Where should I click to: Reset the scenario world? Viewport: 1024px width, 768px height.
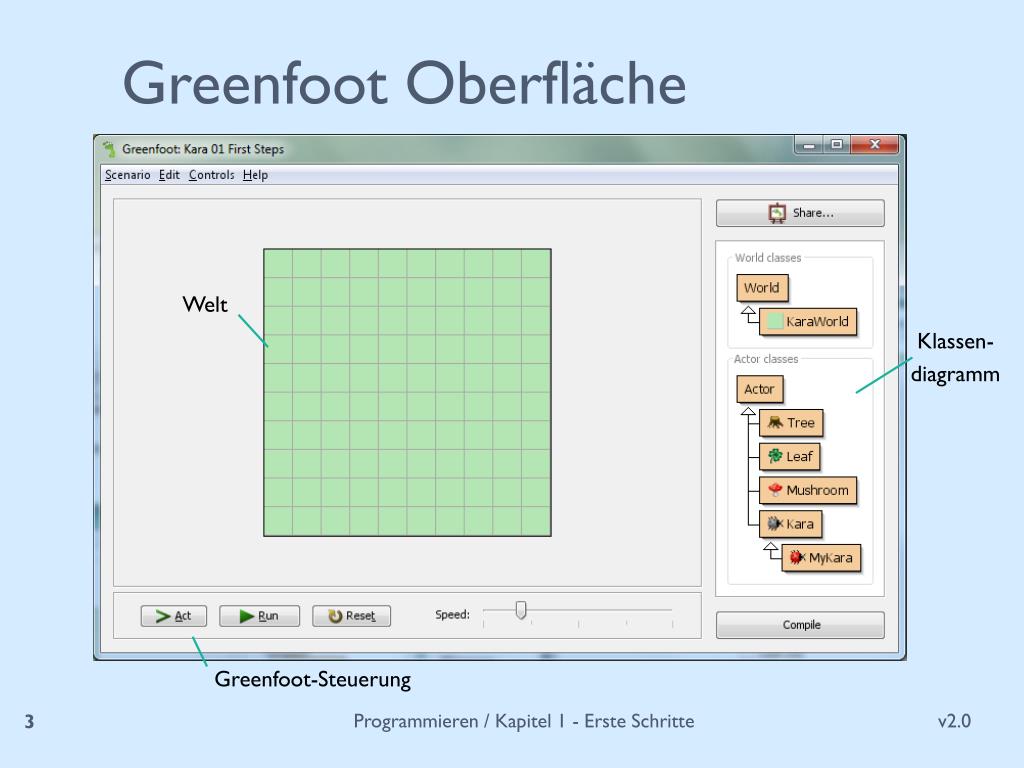point(351,616)
